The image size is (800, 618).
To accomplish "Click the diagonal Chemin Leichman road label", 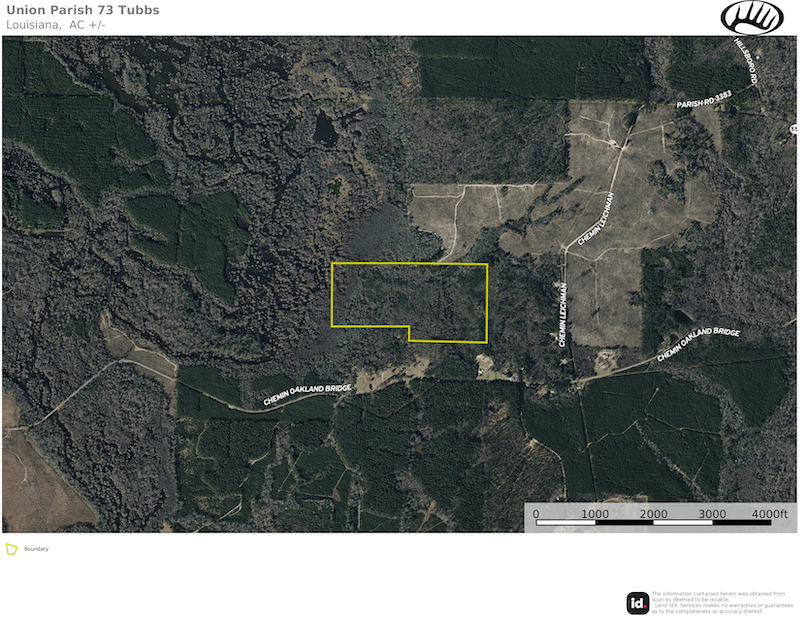I will (595, 218).
